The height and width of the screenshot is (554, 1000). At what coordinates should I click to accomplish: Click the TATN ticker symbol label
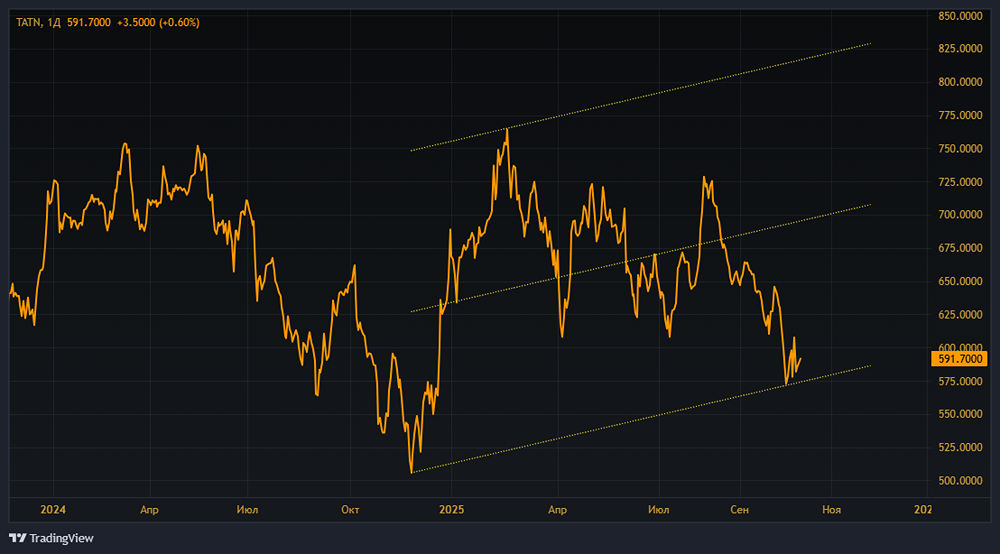pyautogui.click(x=28, y=22)
